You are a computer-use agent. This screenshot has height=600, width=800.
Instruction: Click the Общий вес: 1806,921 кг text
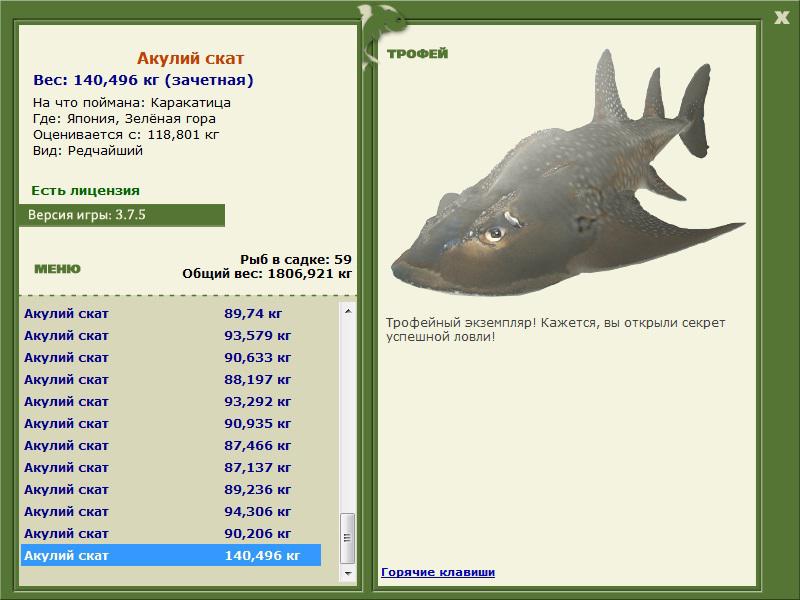pyautogui.click(x=267, y=273)
